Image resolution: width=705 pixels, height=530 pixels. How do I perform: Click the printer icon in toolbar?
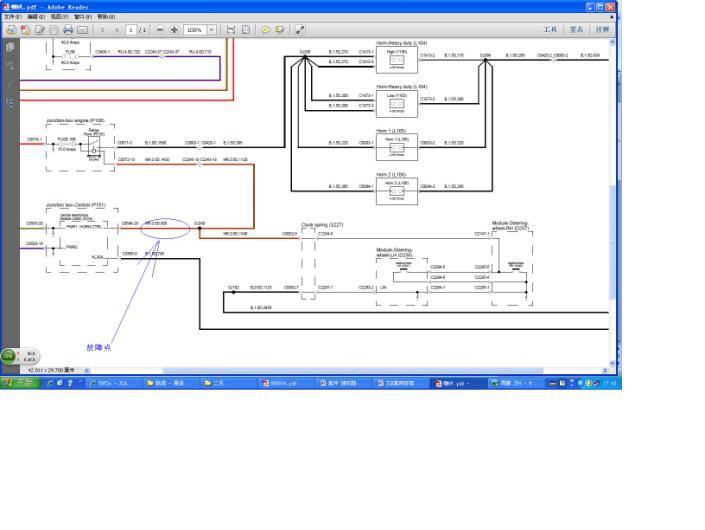tap(68, 30)
